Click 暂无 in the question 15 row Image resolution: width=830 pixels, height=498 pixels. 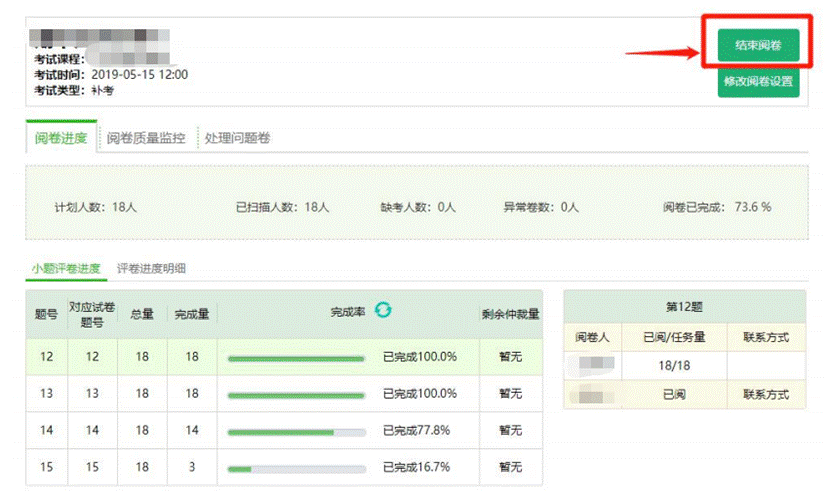point(510,468)
